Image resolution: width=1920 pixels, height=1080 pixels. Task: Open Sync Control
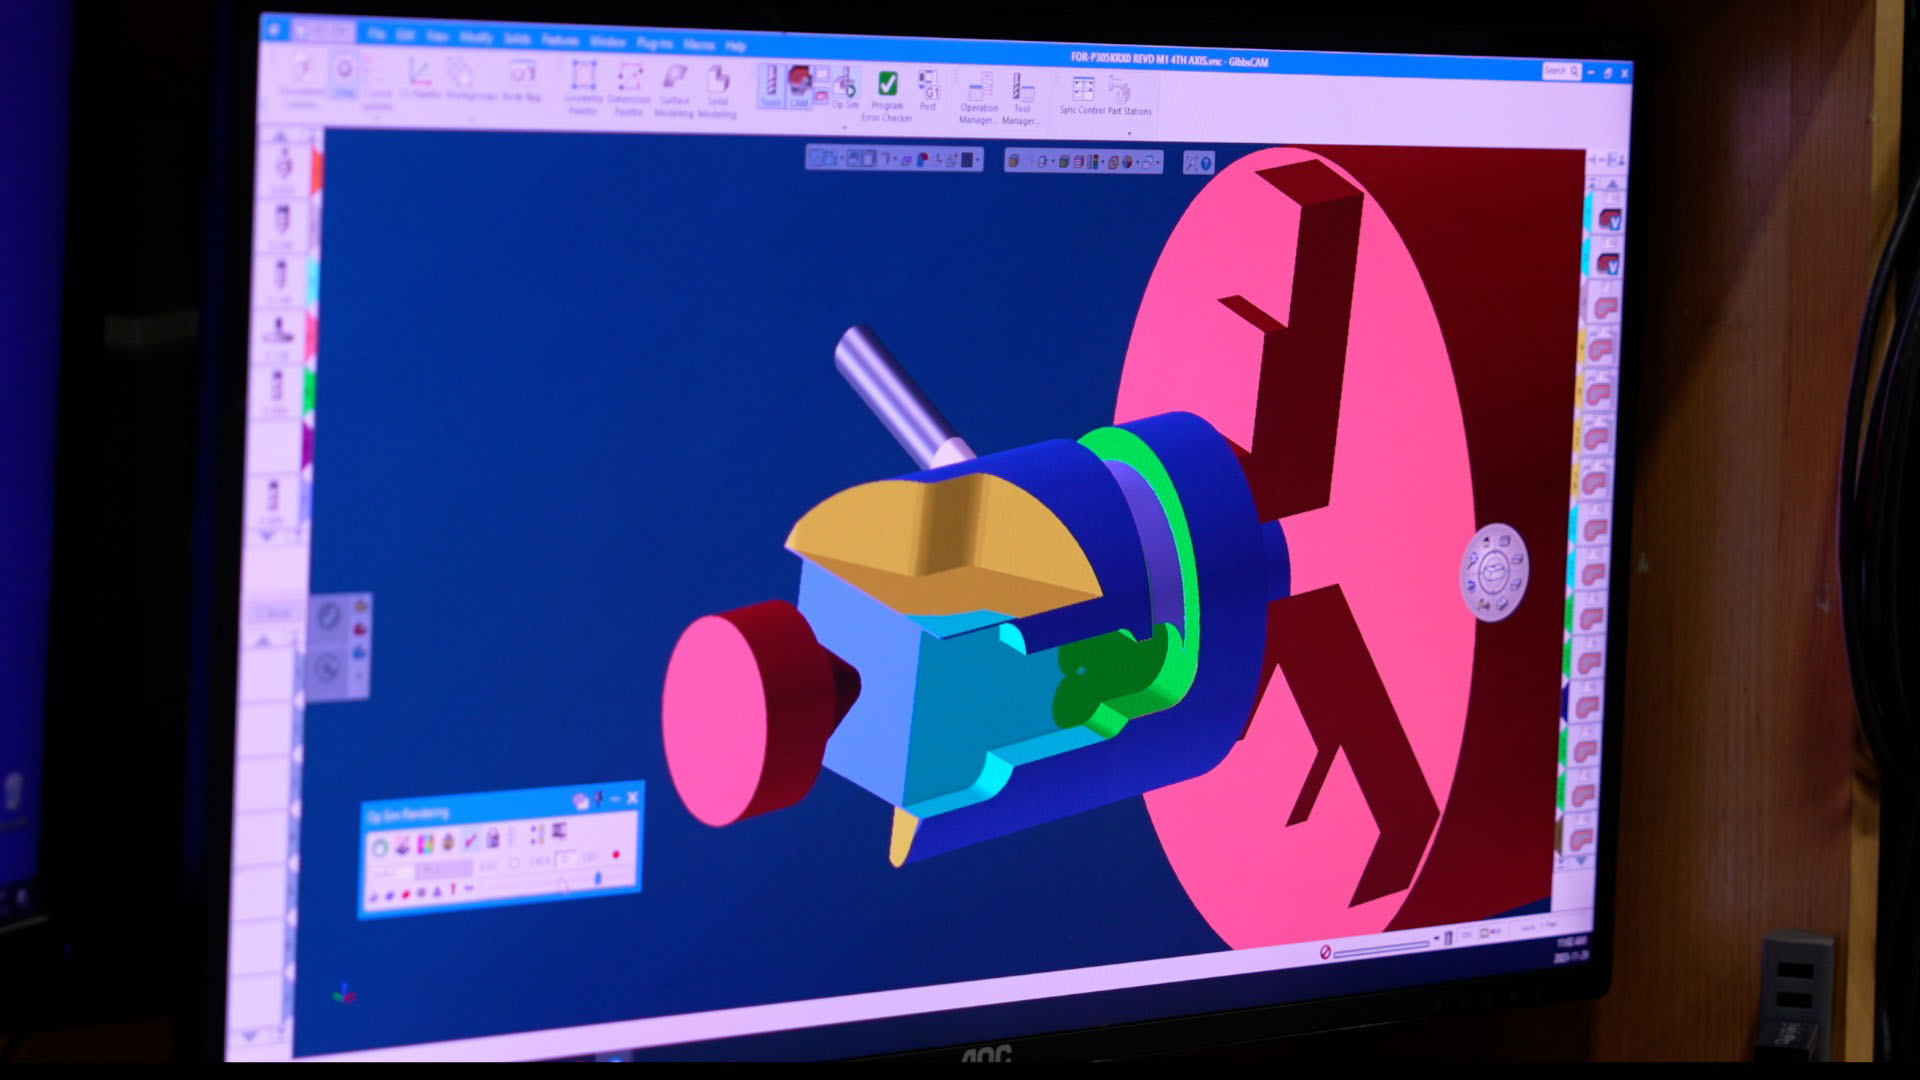(x=1082, y=96)
